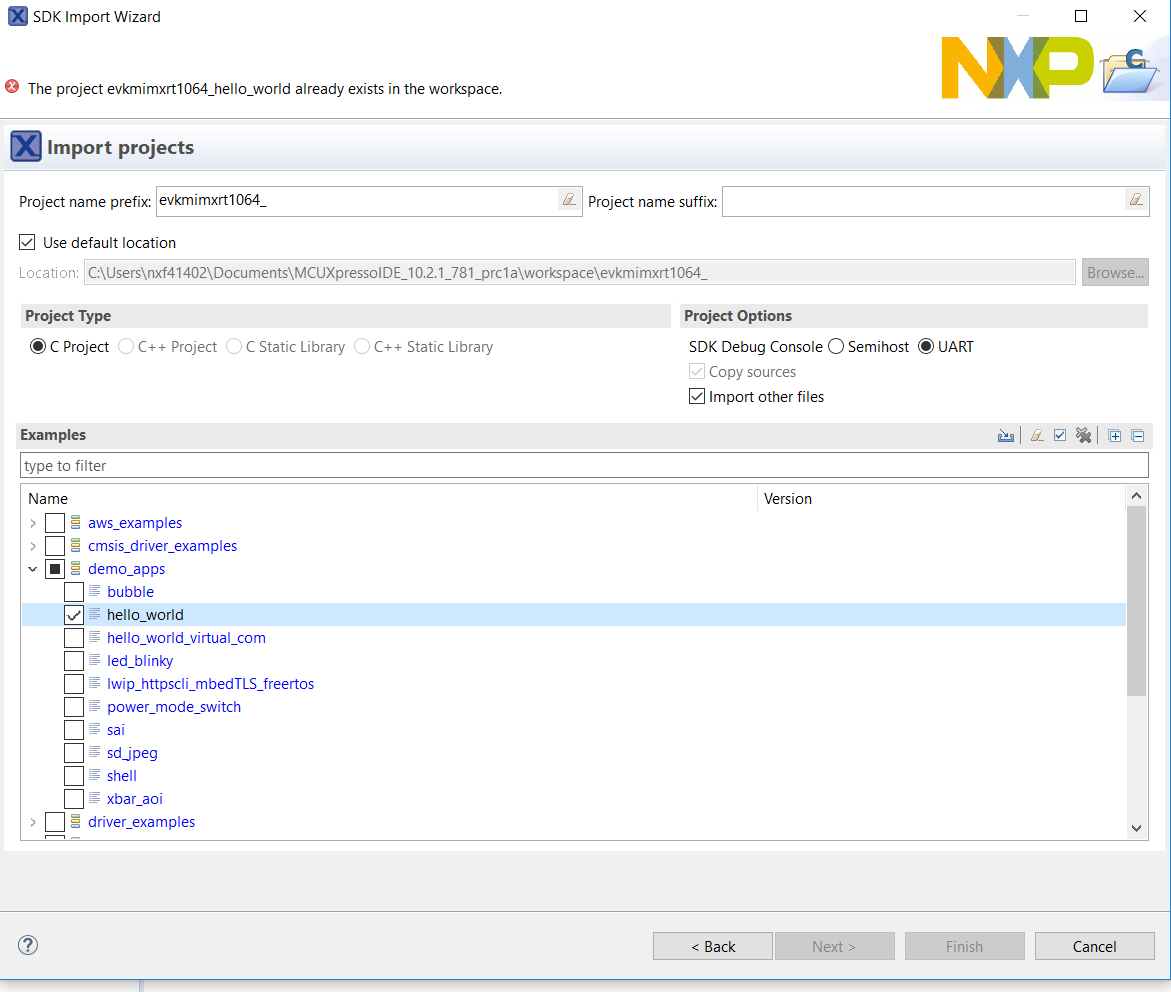The height and width of the screenshot is (992, 1171).
Task: Expand the driver_examples tree node
Action: pos(33,822)
